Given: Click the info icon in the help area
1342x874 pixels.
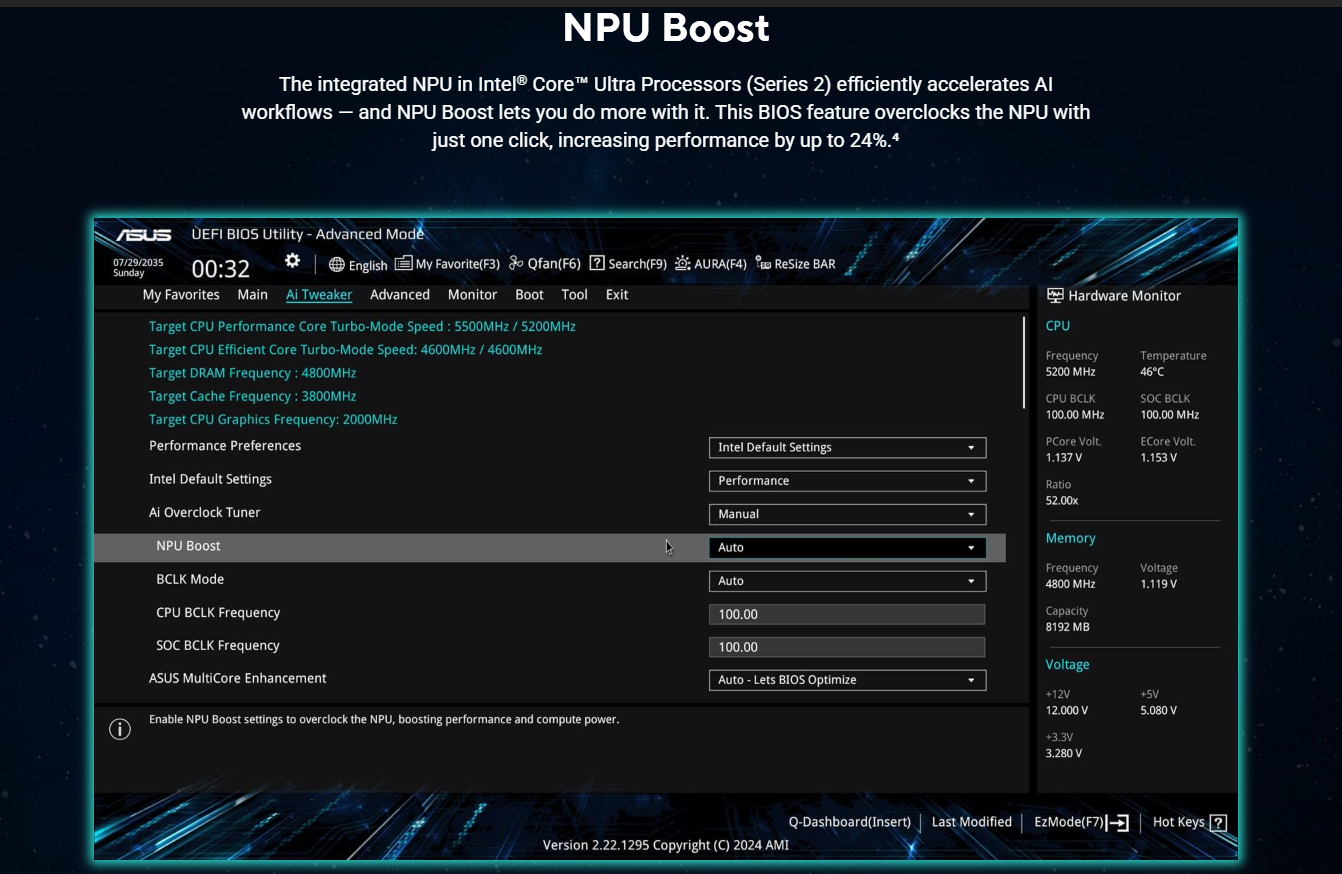Looking at the screenshot, I should click(120, 729).
